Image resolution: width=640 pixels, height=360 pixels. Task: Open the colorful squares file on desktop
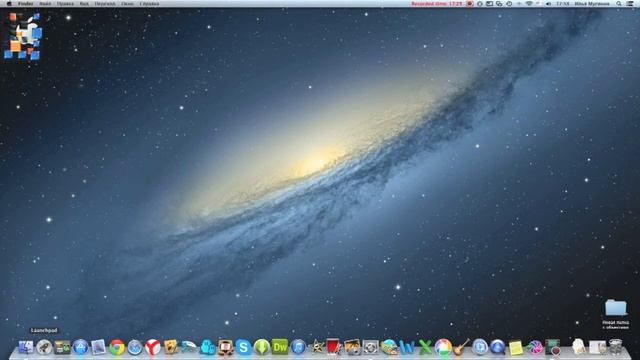click(22, 36)
